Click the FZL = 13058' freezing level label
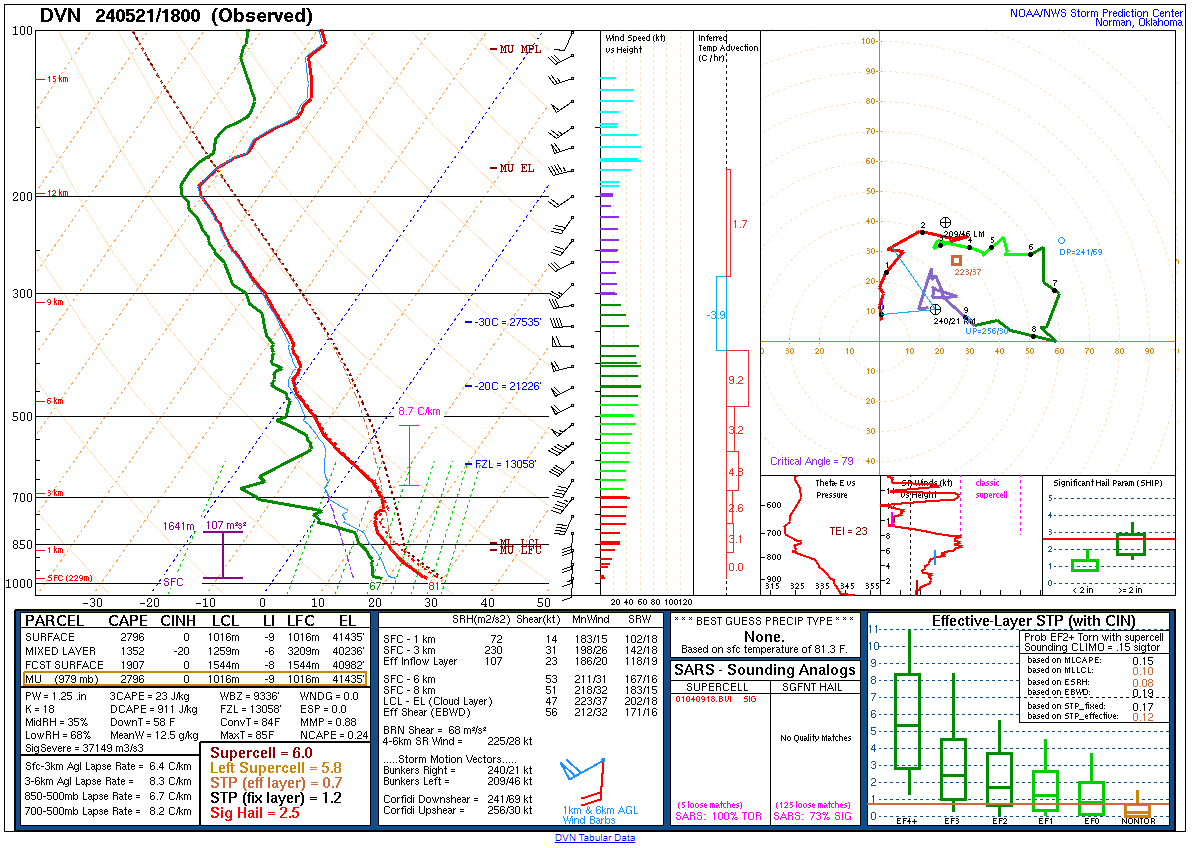Viewport: 1192px width, 848px height. pos(506,464)
